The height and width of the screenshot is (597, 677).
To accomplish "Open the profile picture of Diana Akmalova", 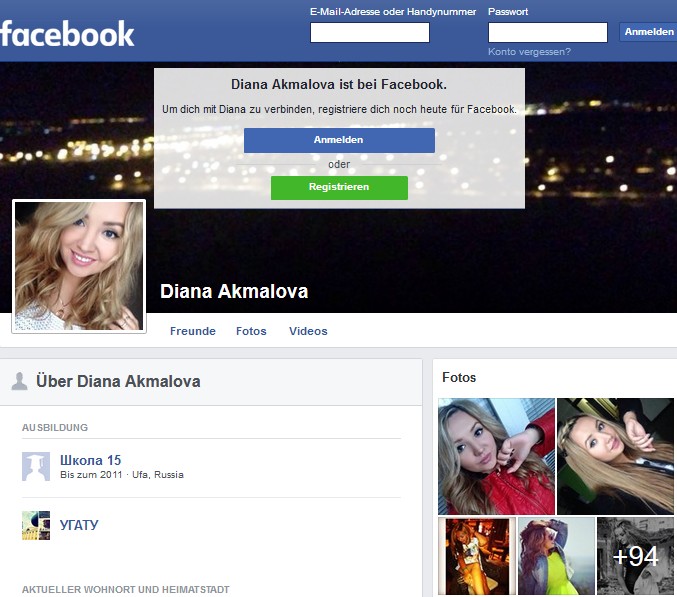I will 79,266.
